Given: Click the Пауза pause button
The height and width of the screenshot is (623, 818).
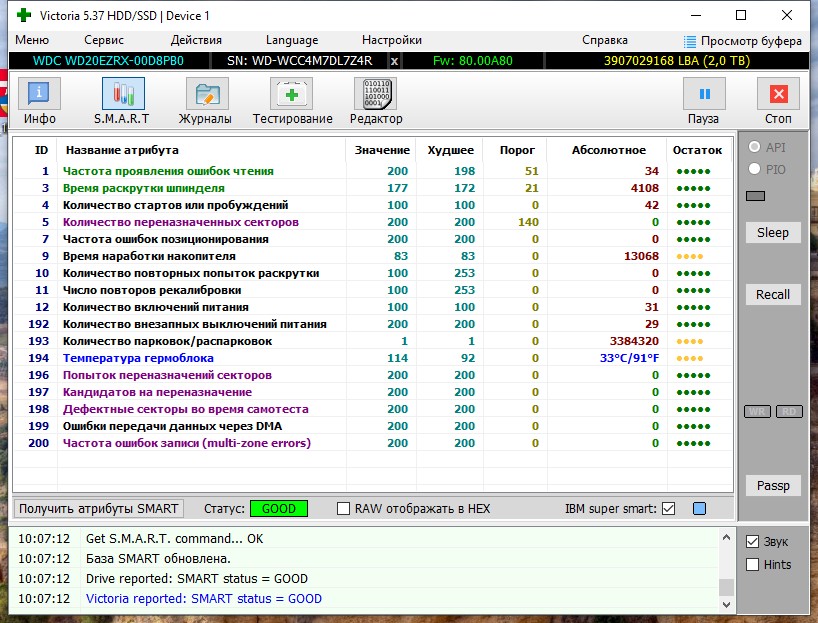Looking at the screenshot, I should click(x=704, y=94).
